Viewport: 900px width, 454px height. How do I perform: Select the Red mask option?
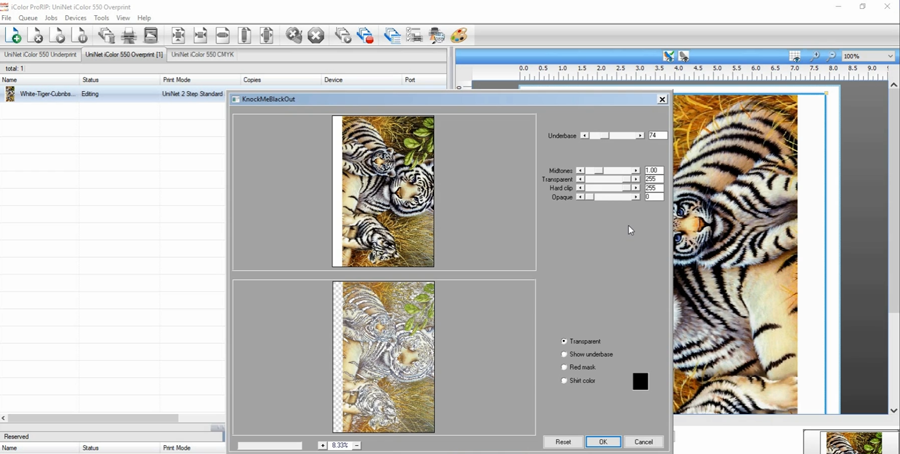565,368
